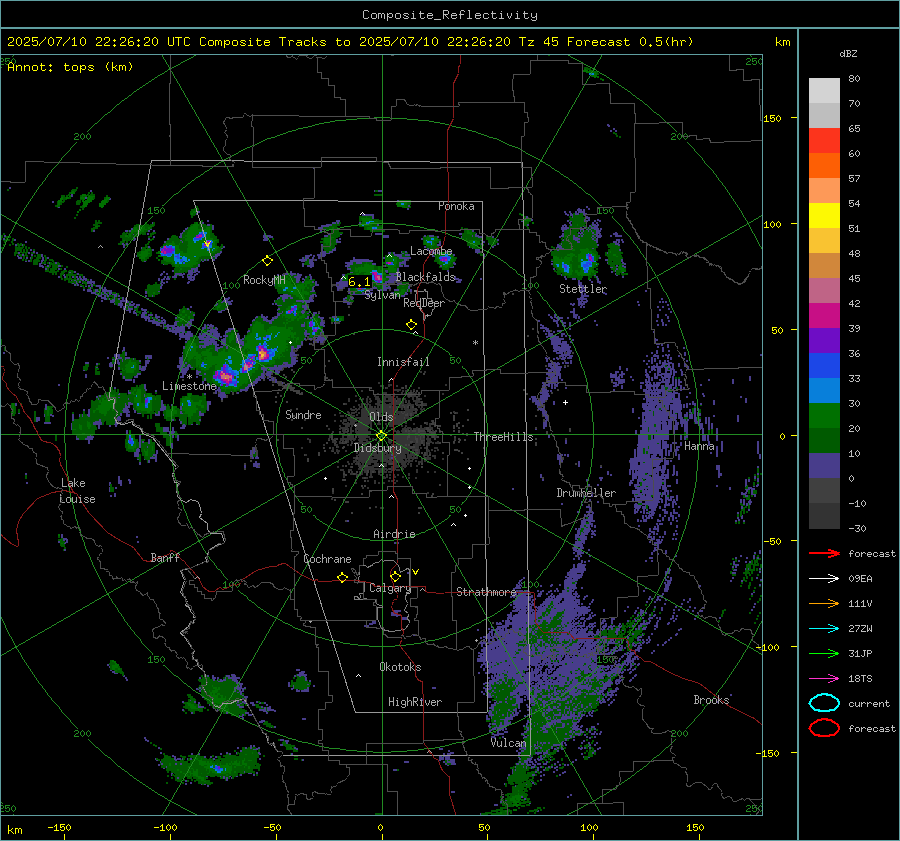Click the Olds label
The image size is (900, 841).
point(381,417)
